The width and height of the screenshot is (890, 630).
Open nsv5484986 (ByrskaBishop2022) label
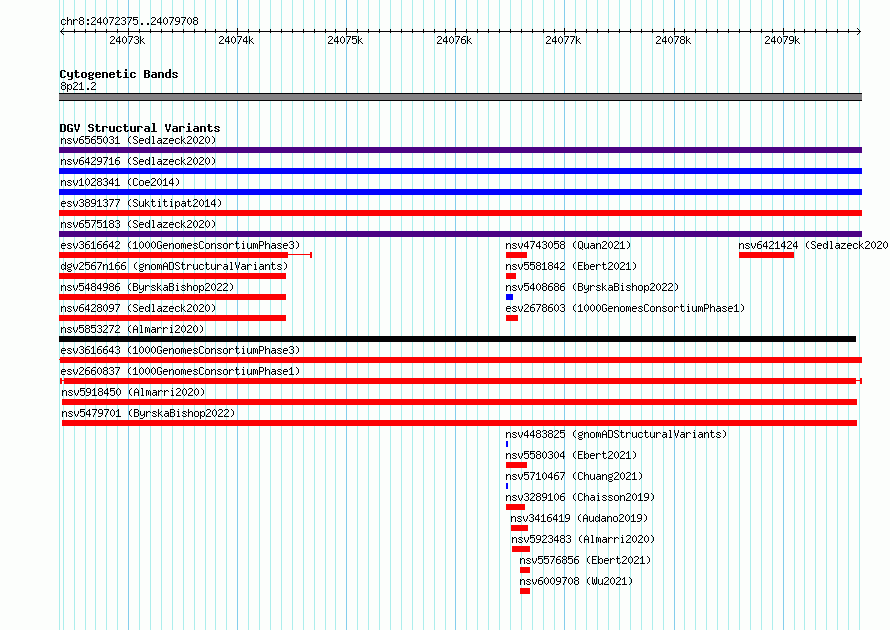coord(147,287)
